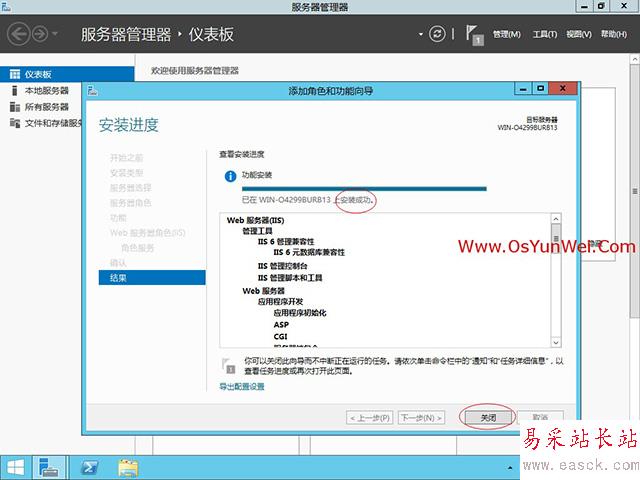
Task: Click the 应用程序初始化 entry
Action: point(300,313)
